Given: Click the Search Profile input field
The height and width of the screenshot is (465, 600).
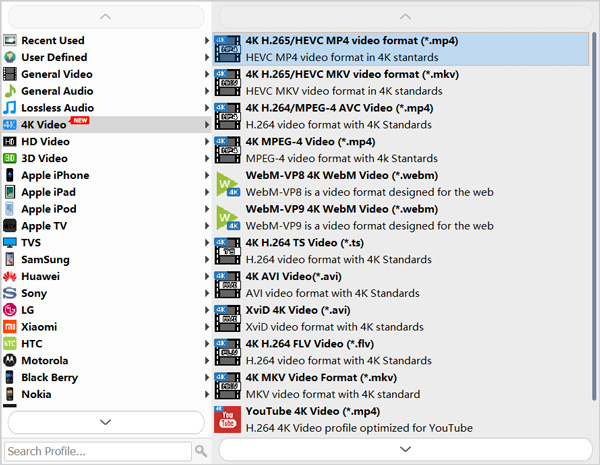Looking at the screenshot, I should [x=98, y=451].
